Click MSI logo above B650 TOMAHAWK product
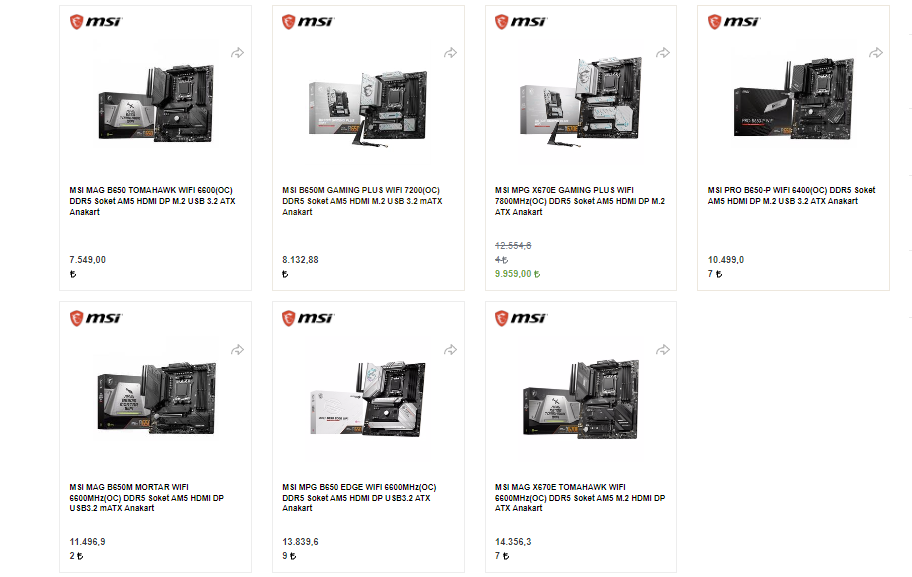 [95, 22]
